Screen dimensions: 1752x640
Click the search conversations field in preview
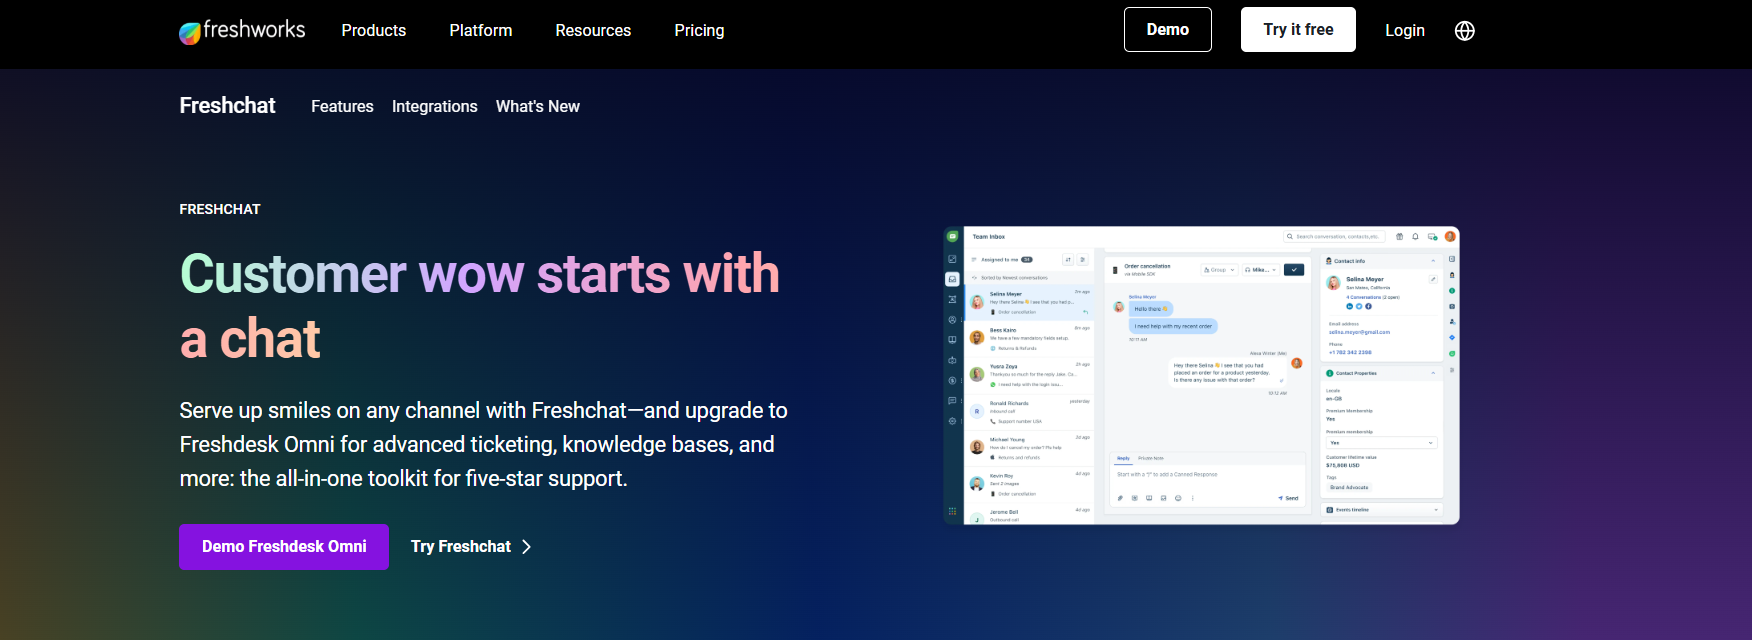(1334, 237)
